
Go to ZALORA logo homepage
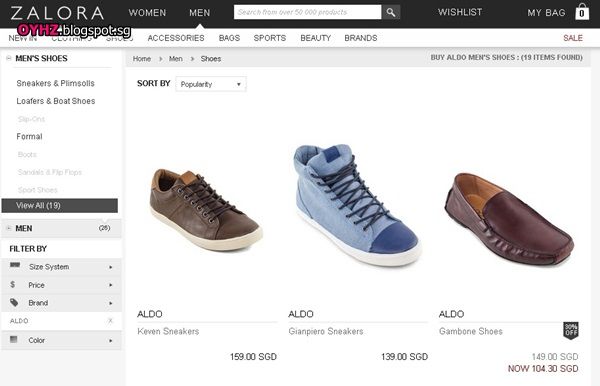click(57, 13)
